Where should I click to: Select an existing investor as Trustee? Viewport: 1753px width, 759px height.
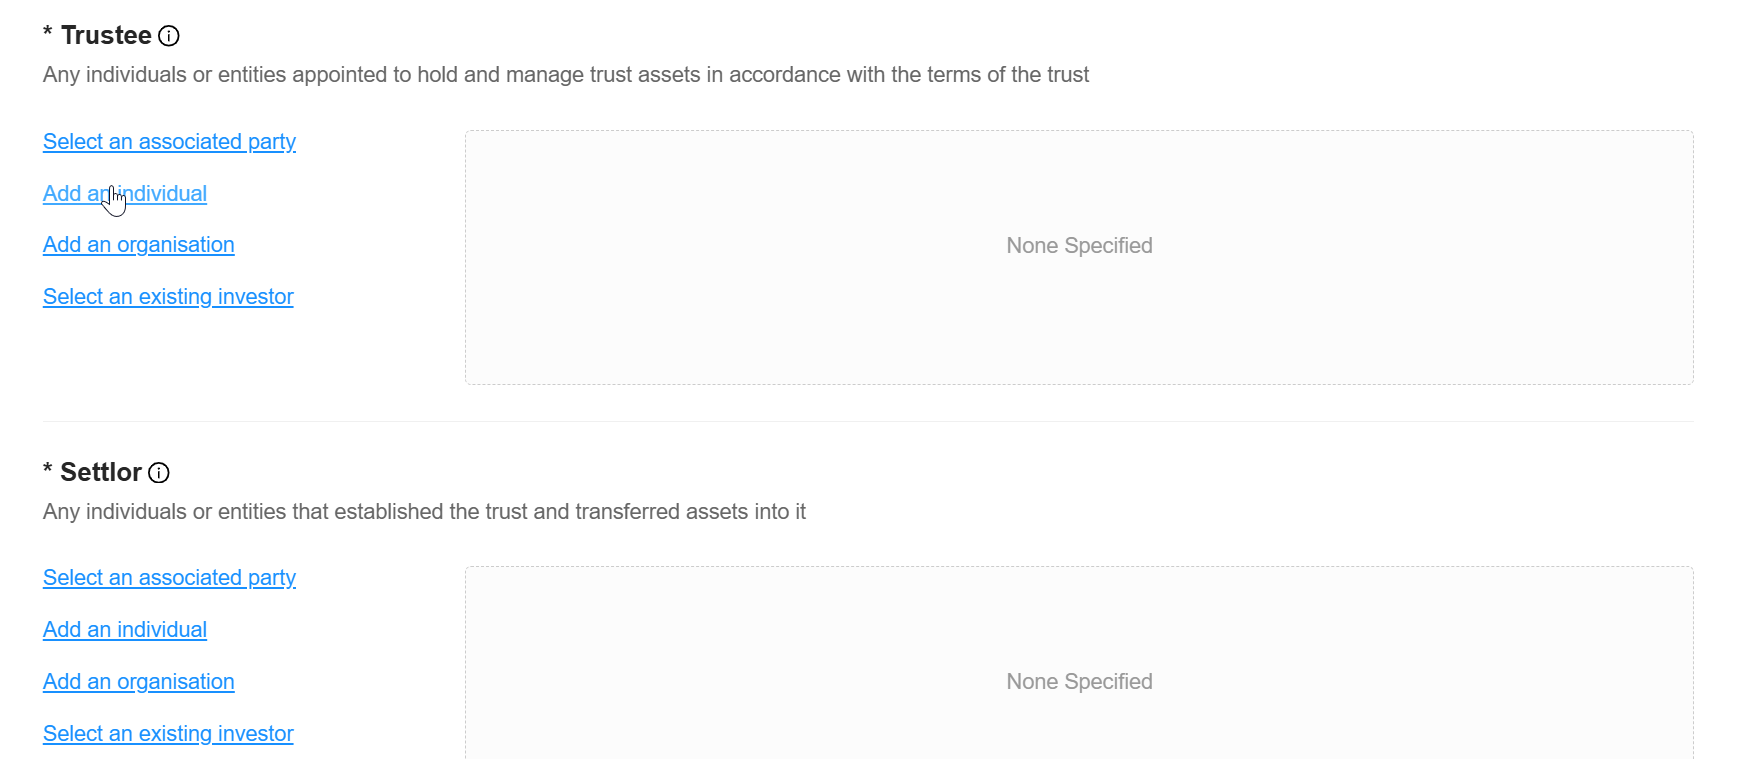click(168, 297)
